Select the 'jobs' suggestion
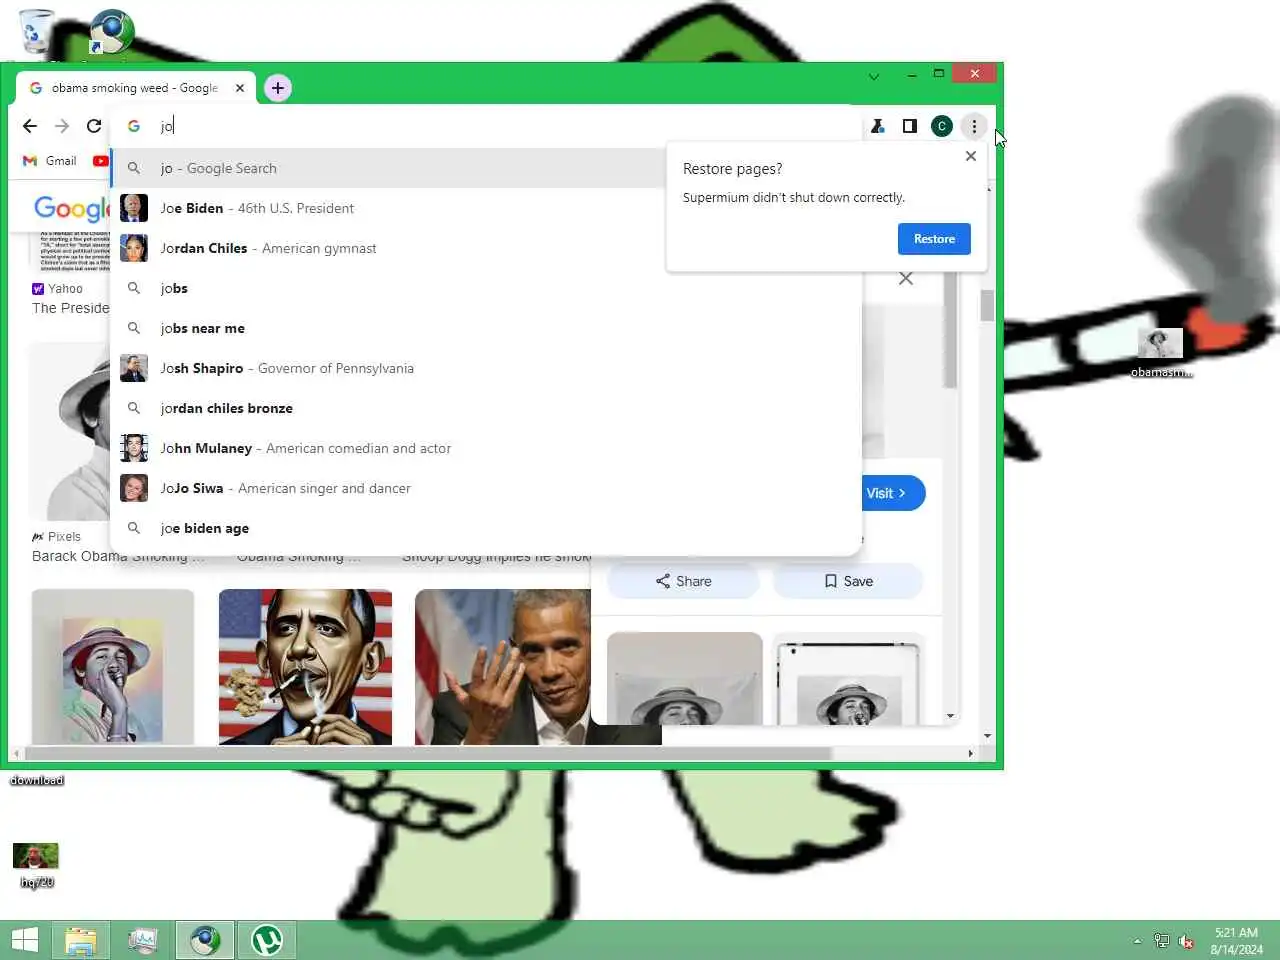 tap(486, 288)
